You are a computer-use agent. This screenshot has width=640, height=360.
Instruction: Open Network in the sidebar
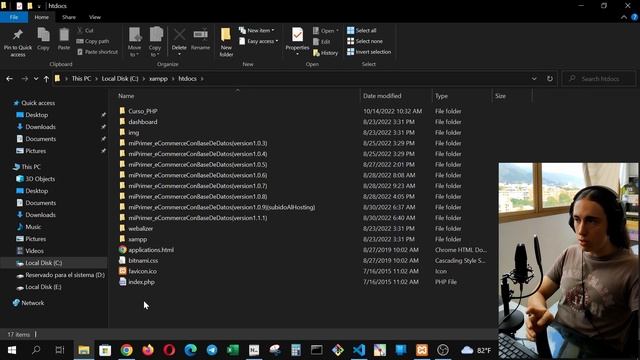[x=33, y=303]
